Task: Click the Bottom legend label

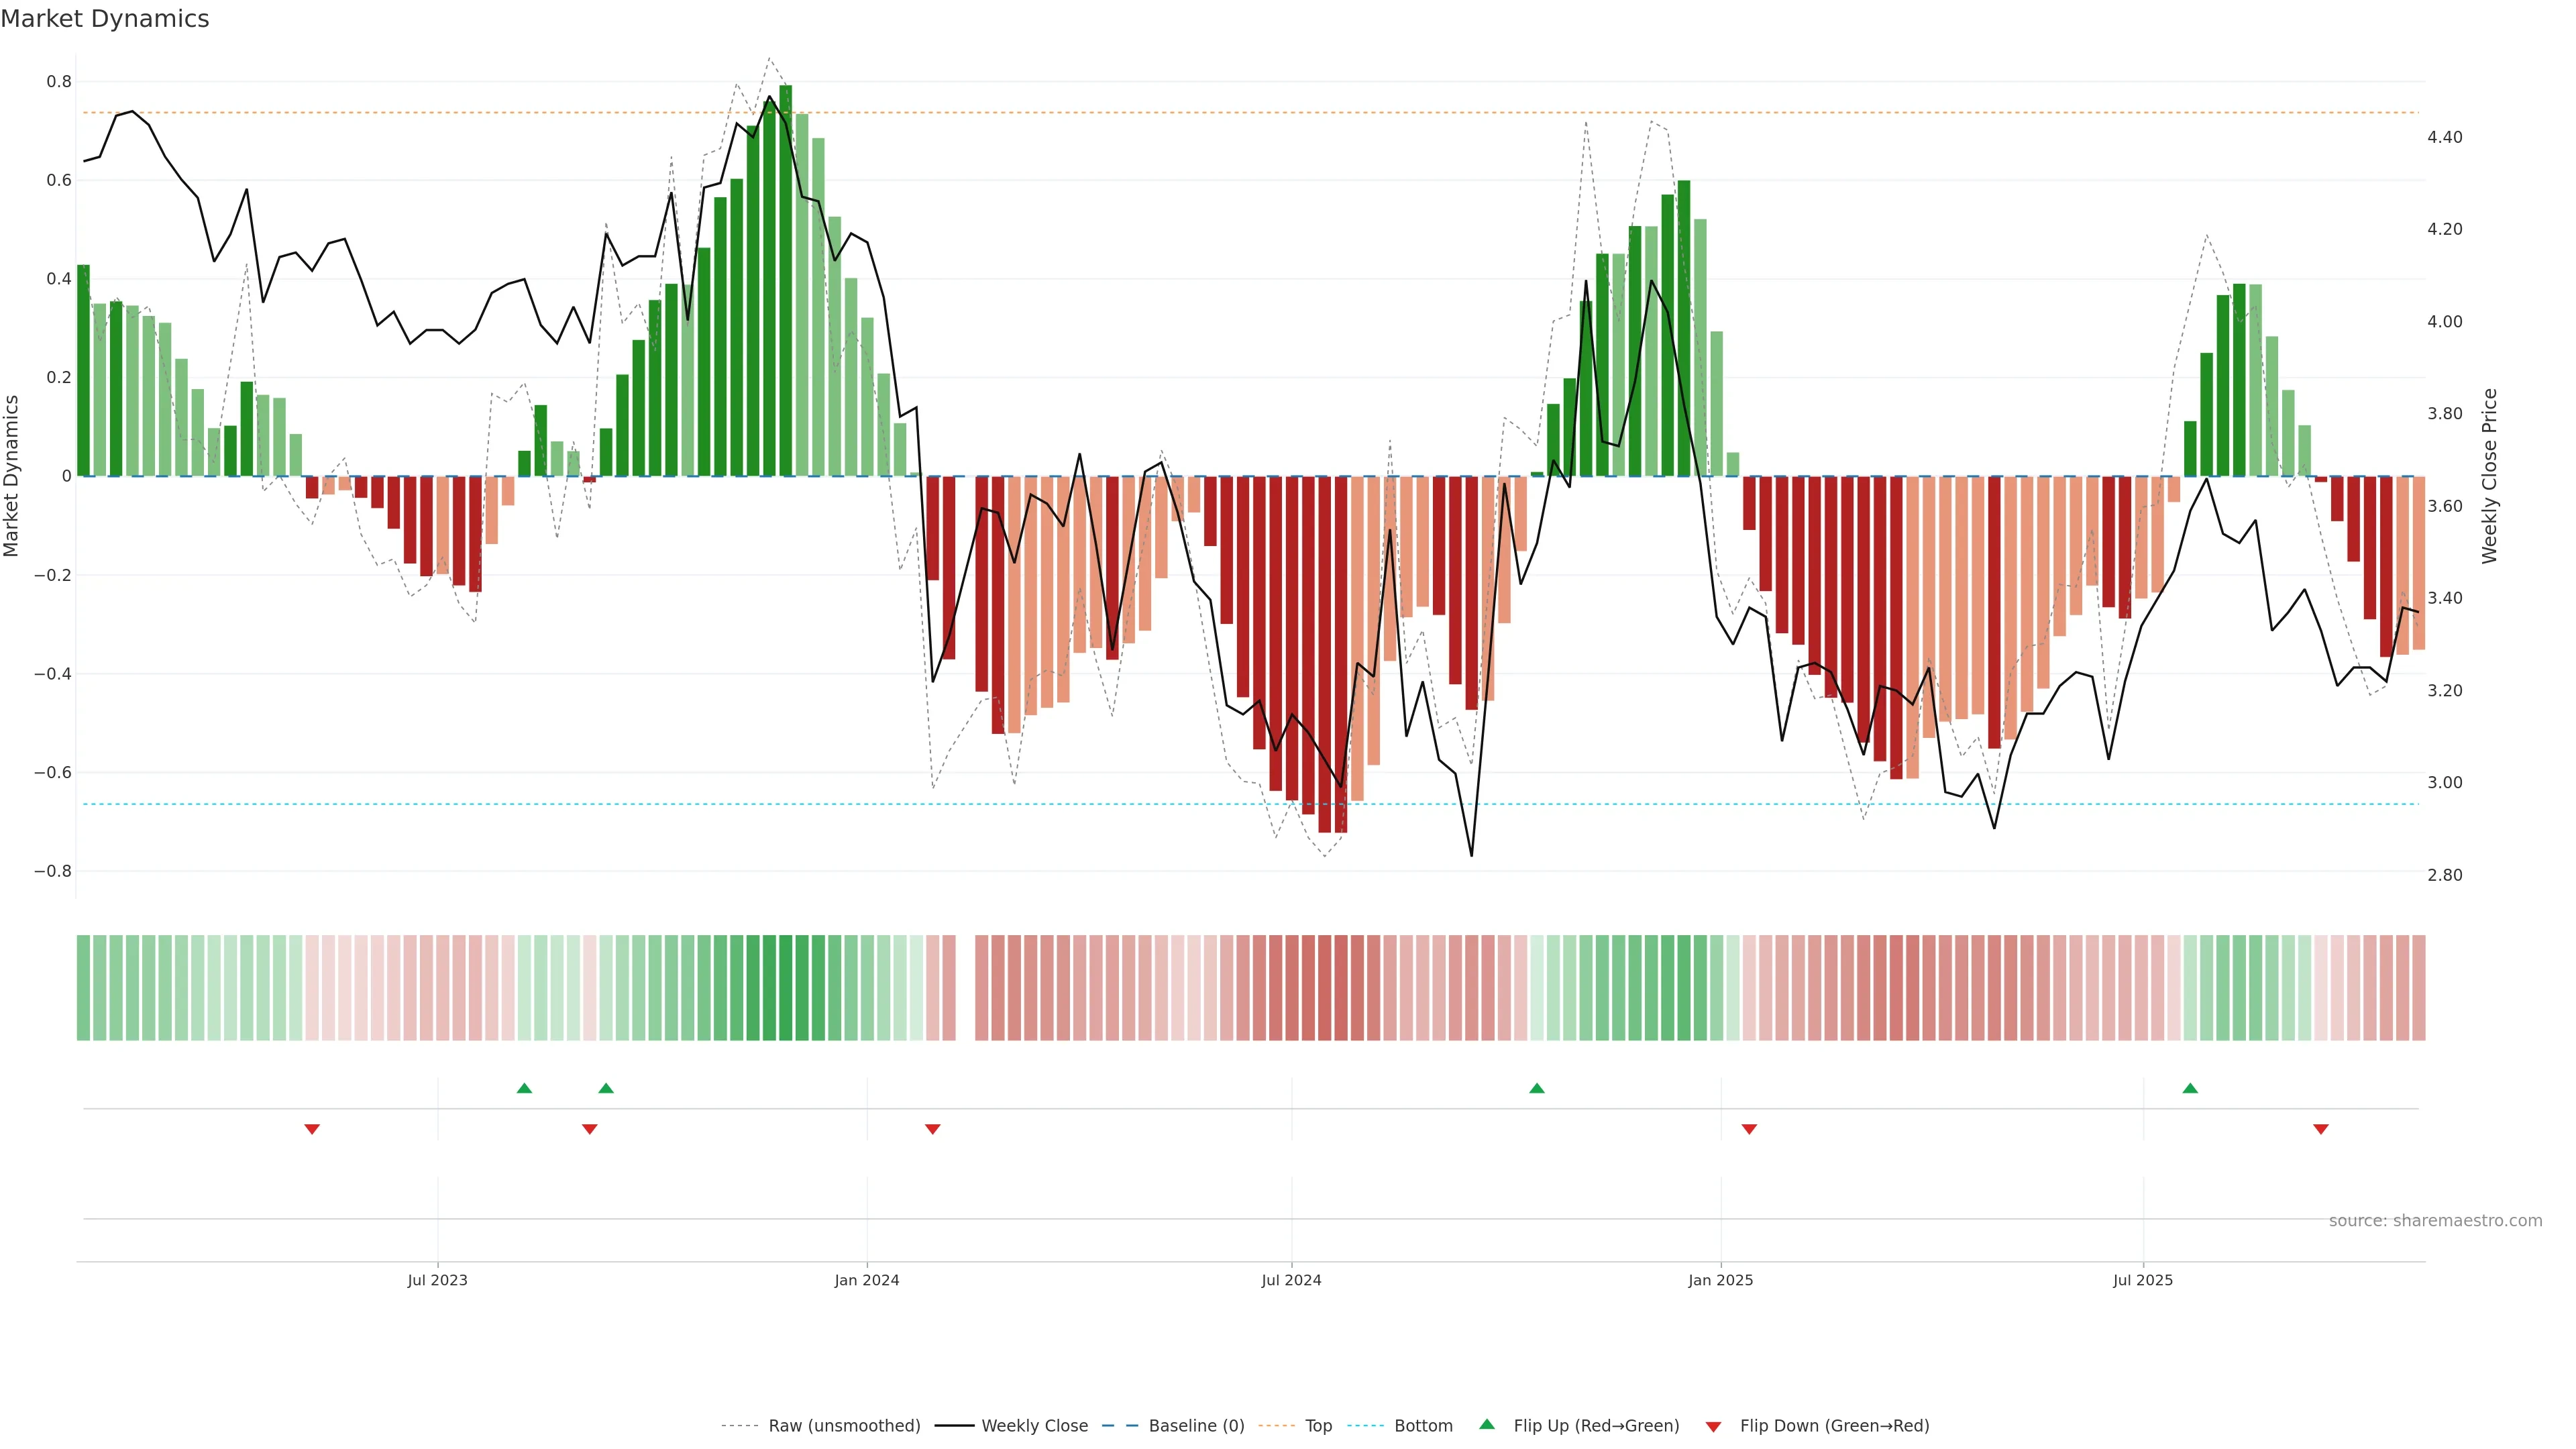Action: pos(1423,1426)
